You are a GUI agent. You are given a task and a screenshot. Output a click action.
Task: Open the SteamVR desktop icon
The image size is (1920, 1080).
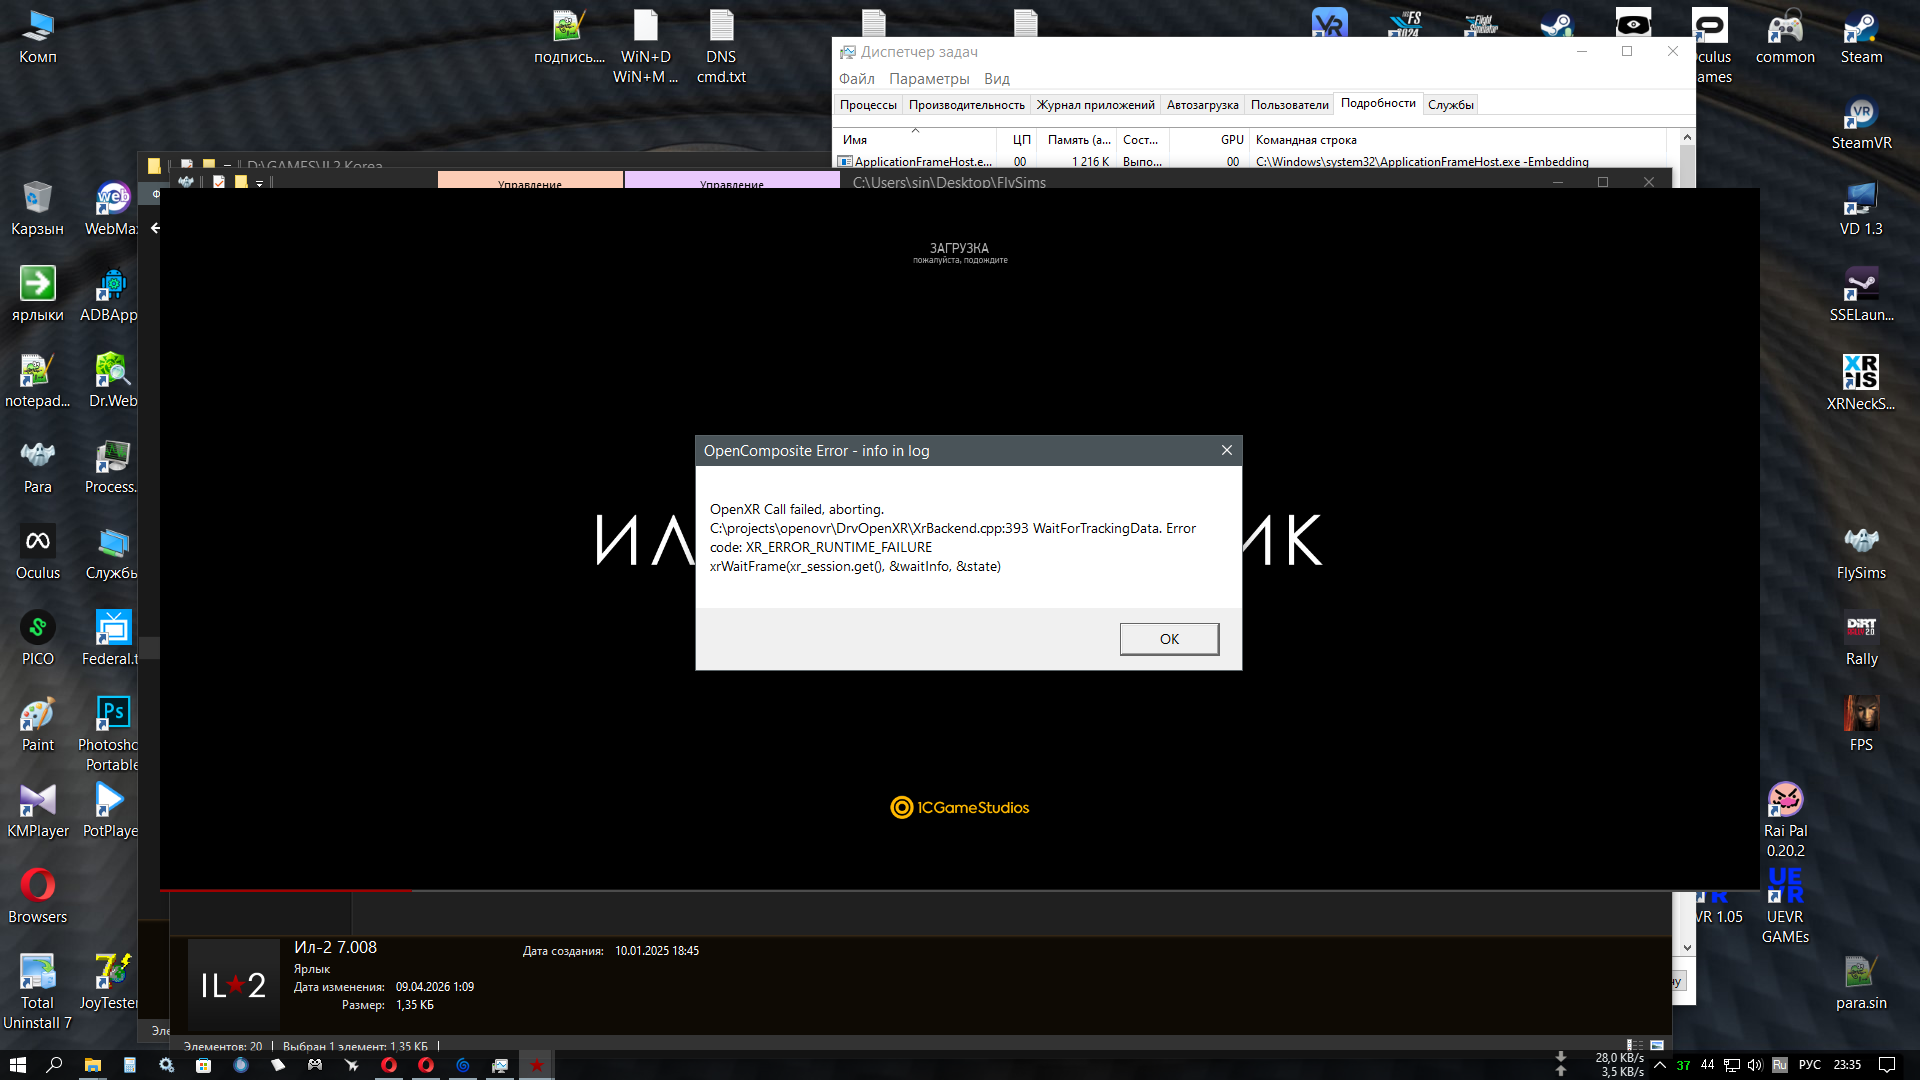pos(1861,125)
